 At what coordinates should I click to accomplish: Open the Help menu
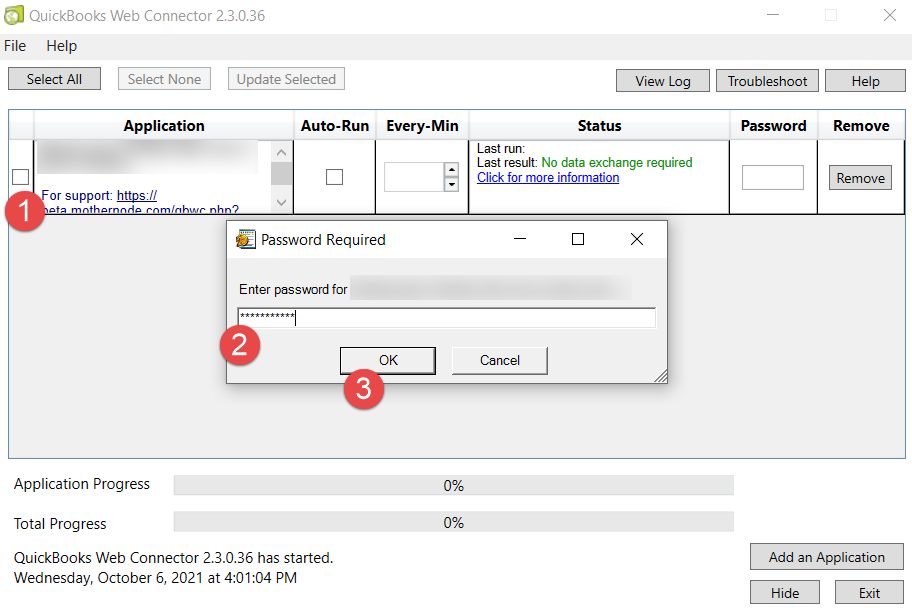(61, 45)
